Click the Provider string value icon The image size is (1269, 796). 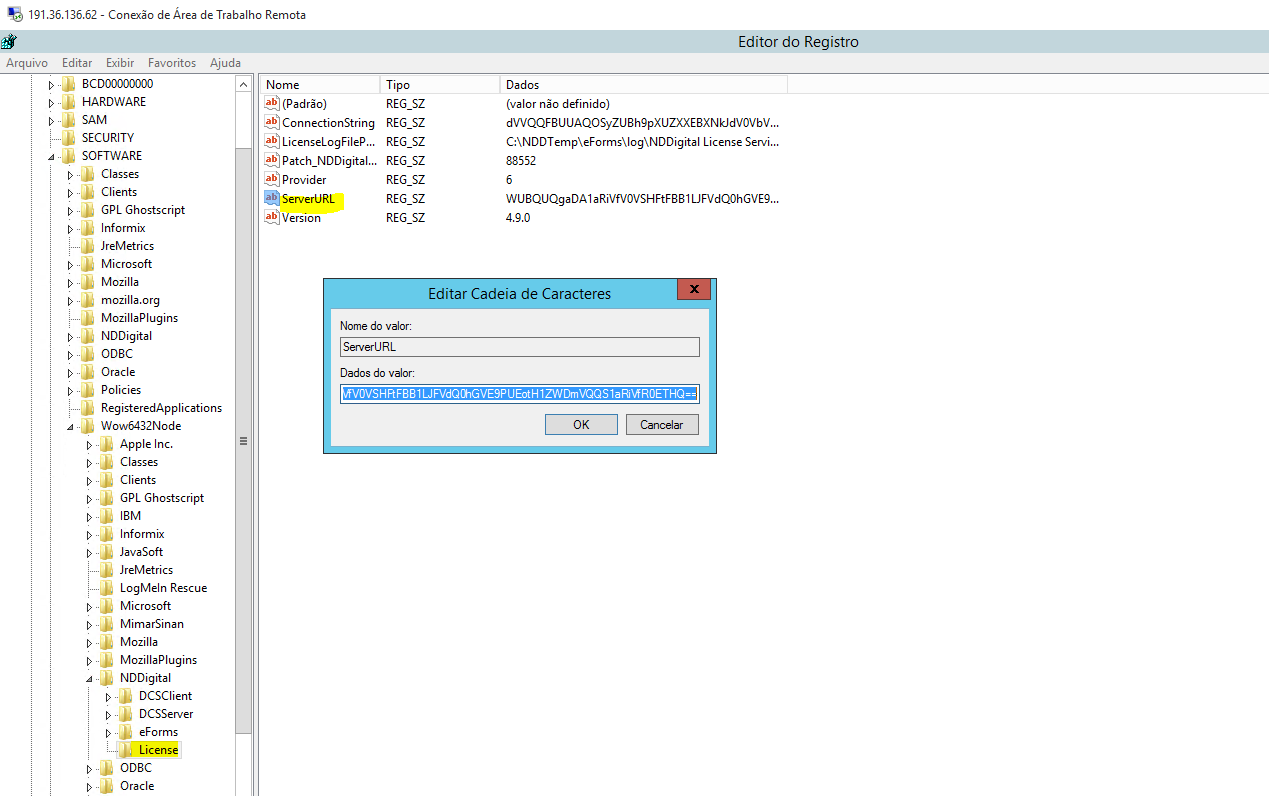point(271,180)
